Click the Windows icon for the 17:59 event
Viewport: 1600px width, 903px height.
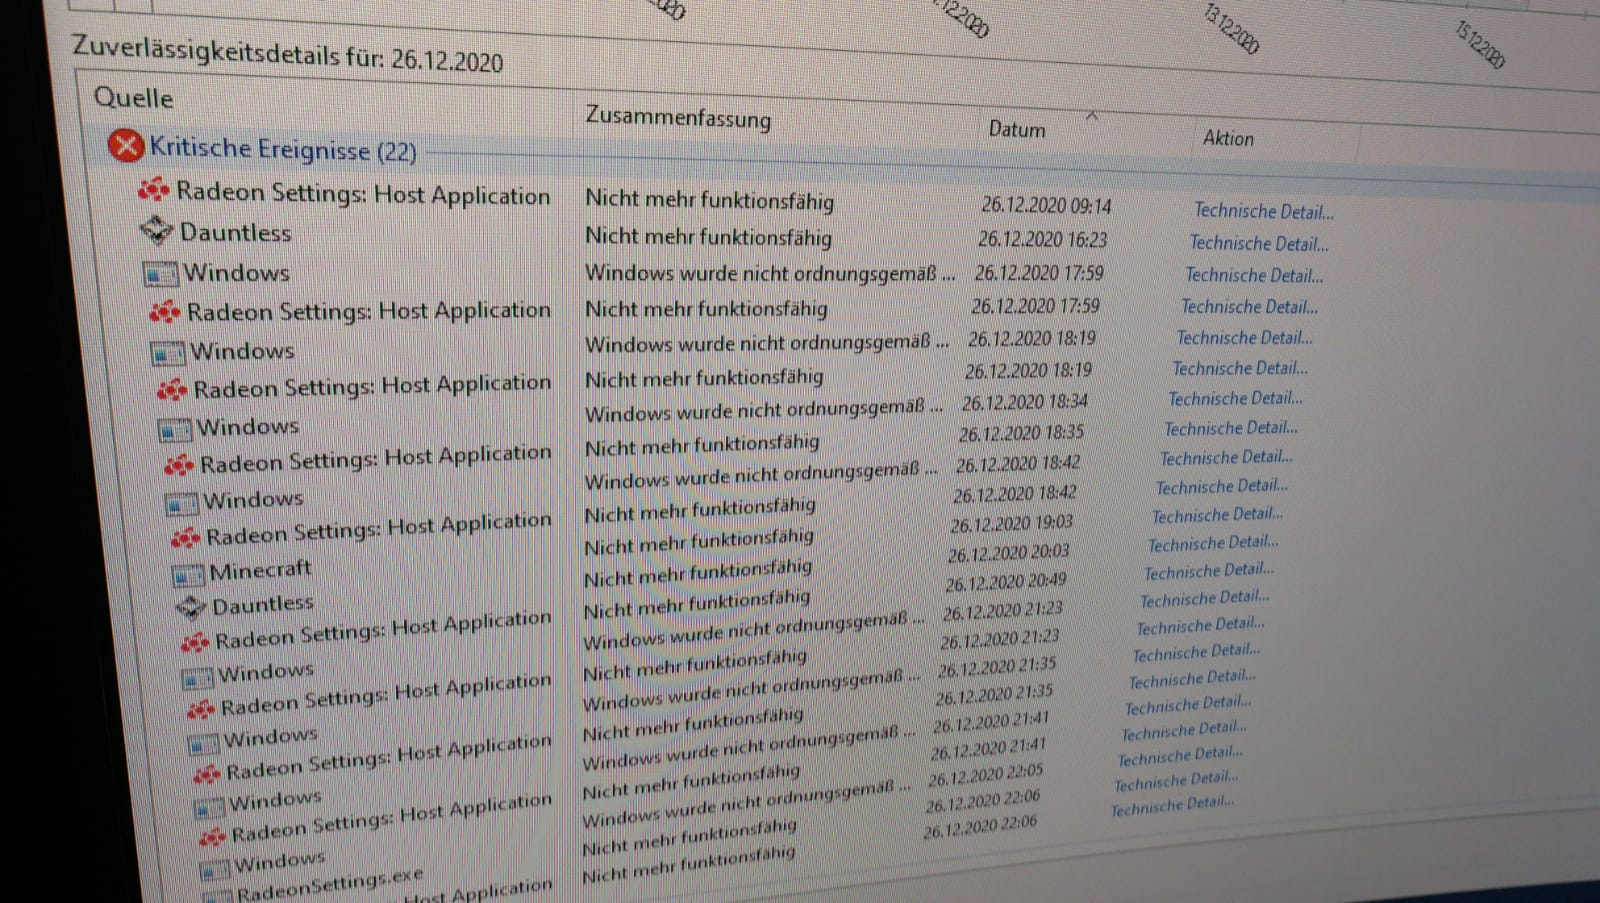(160, 272)
